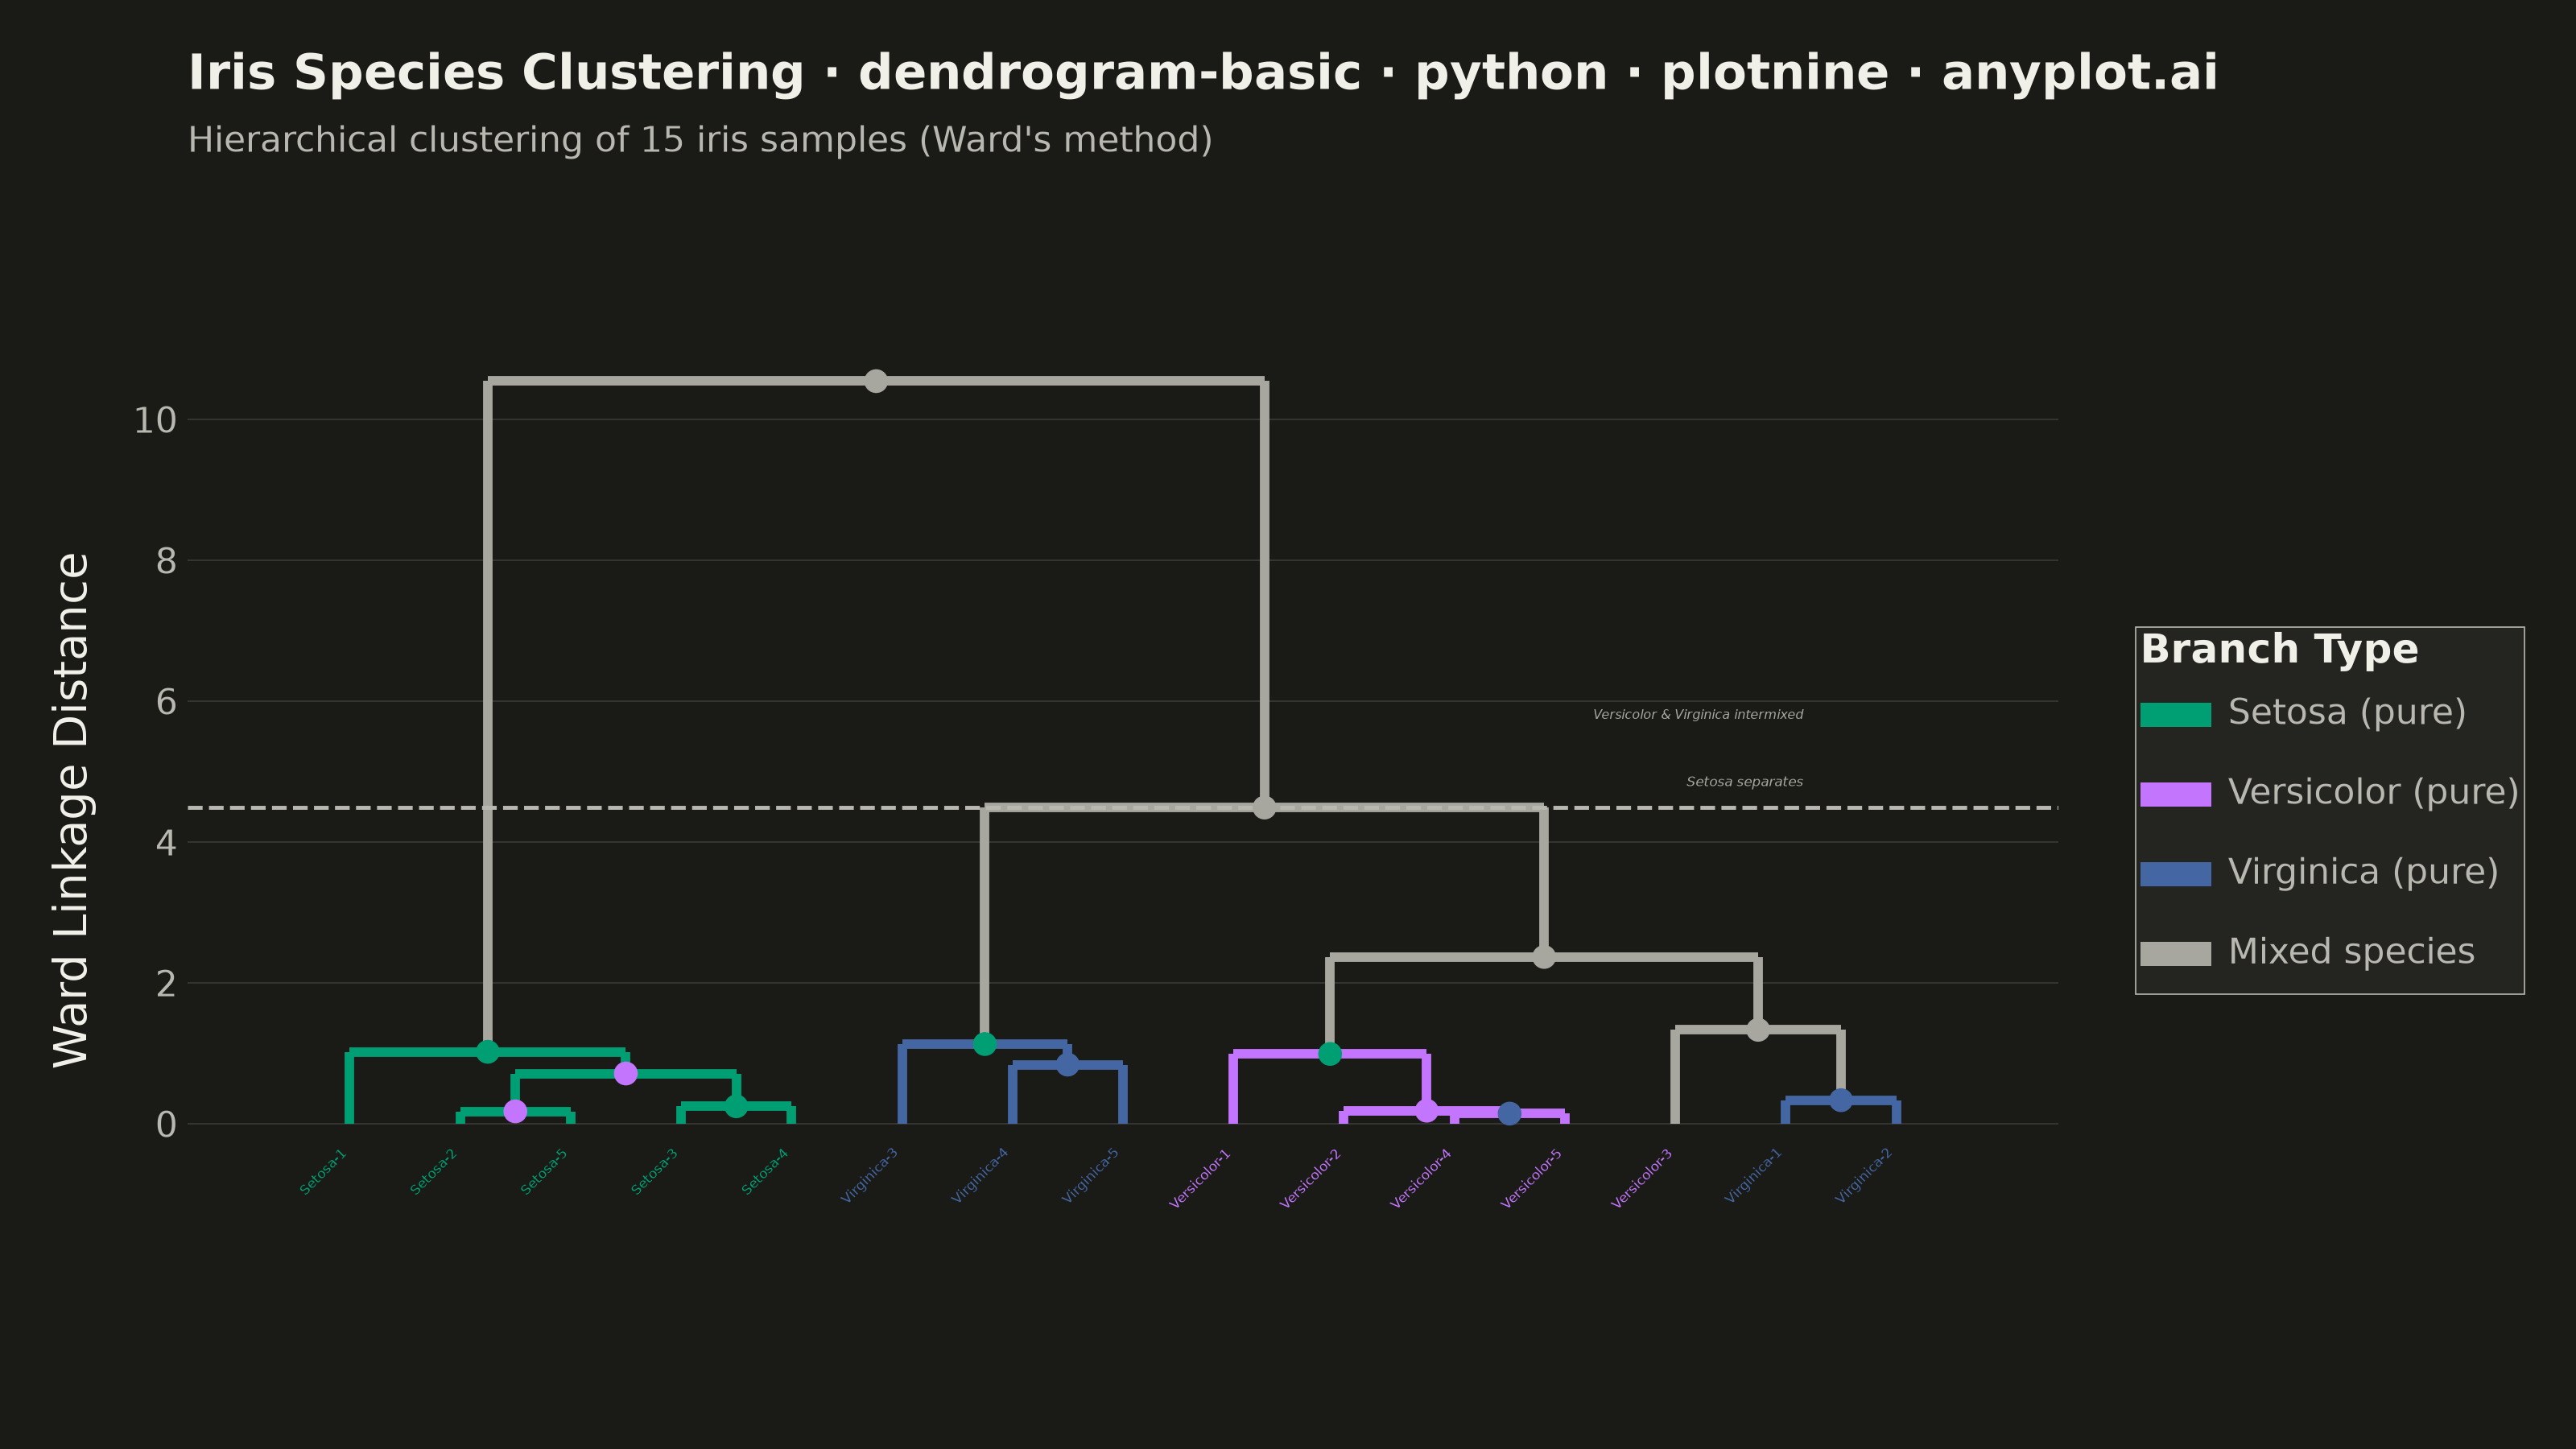This screenshot has width=2576, height=1449.
Task: Click the Setosa-1 leaf label
Action: [x=323, y=1172]
